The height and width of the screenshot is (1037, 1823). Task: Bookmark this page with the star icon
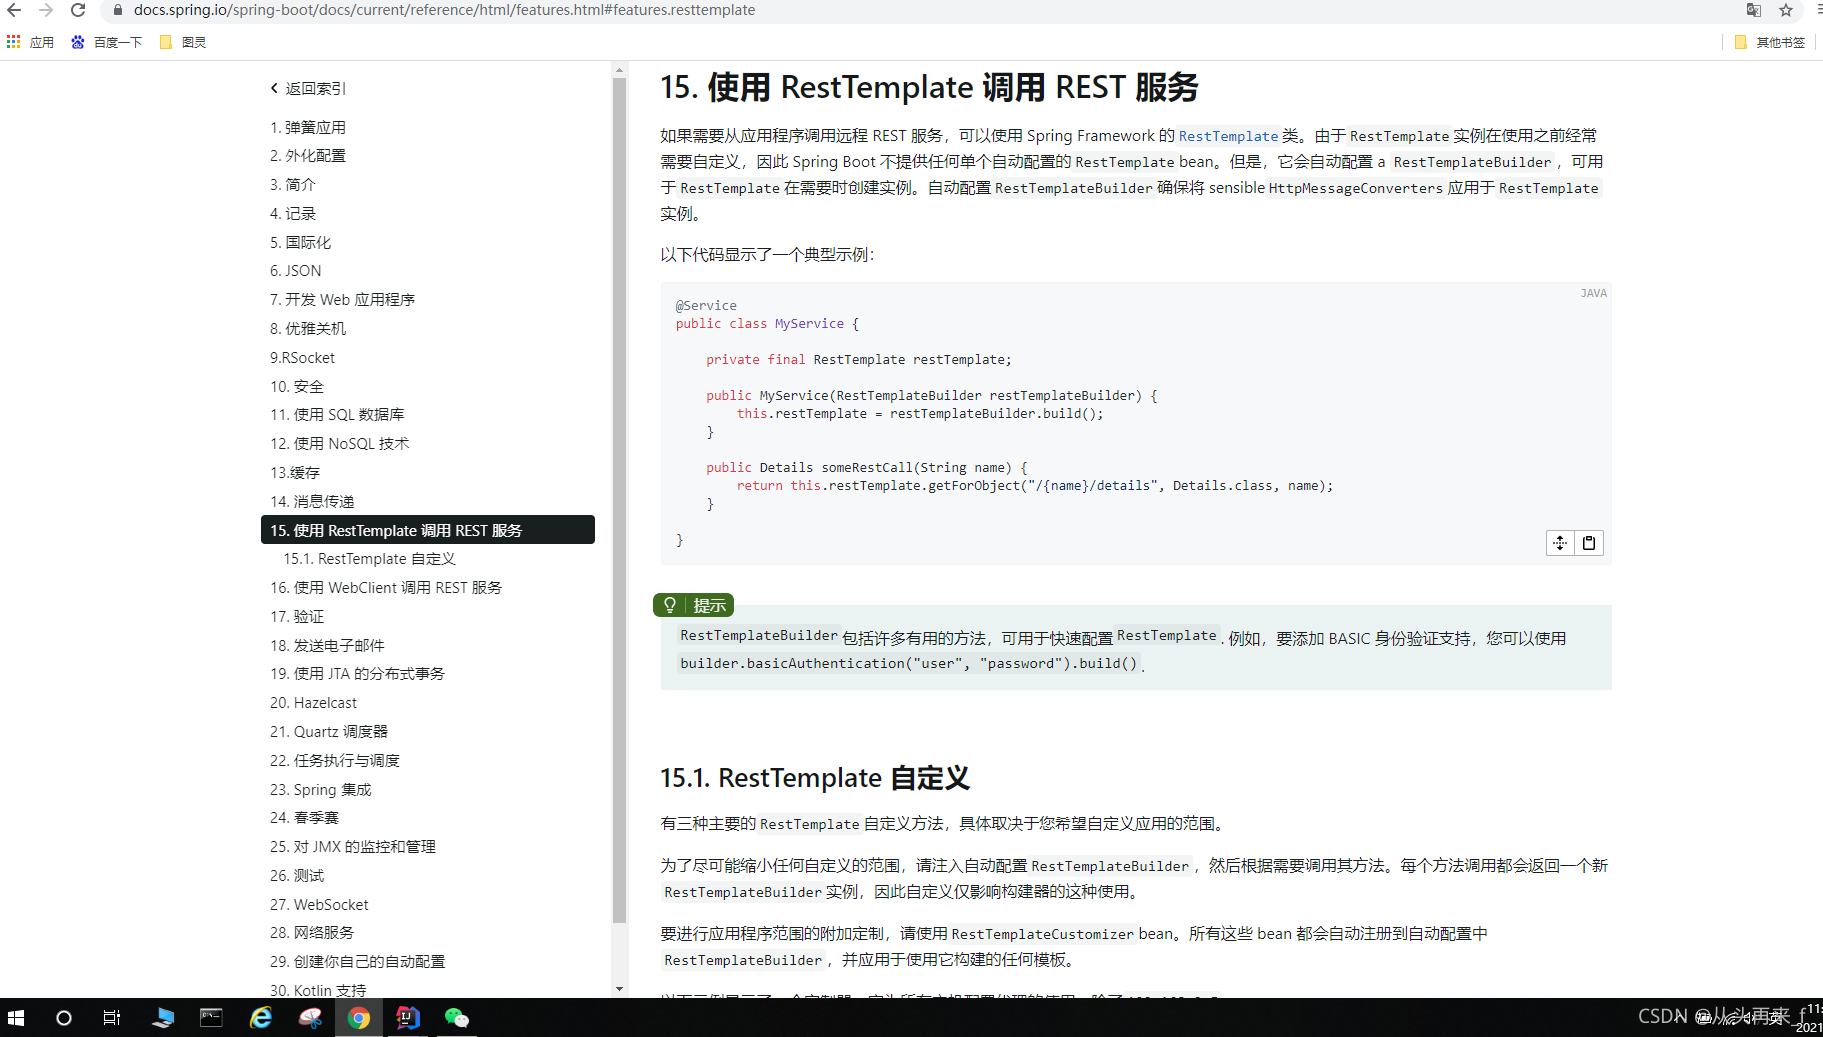tap(1785, 10)
